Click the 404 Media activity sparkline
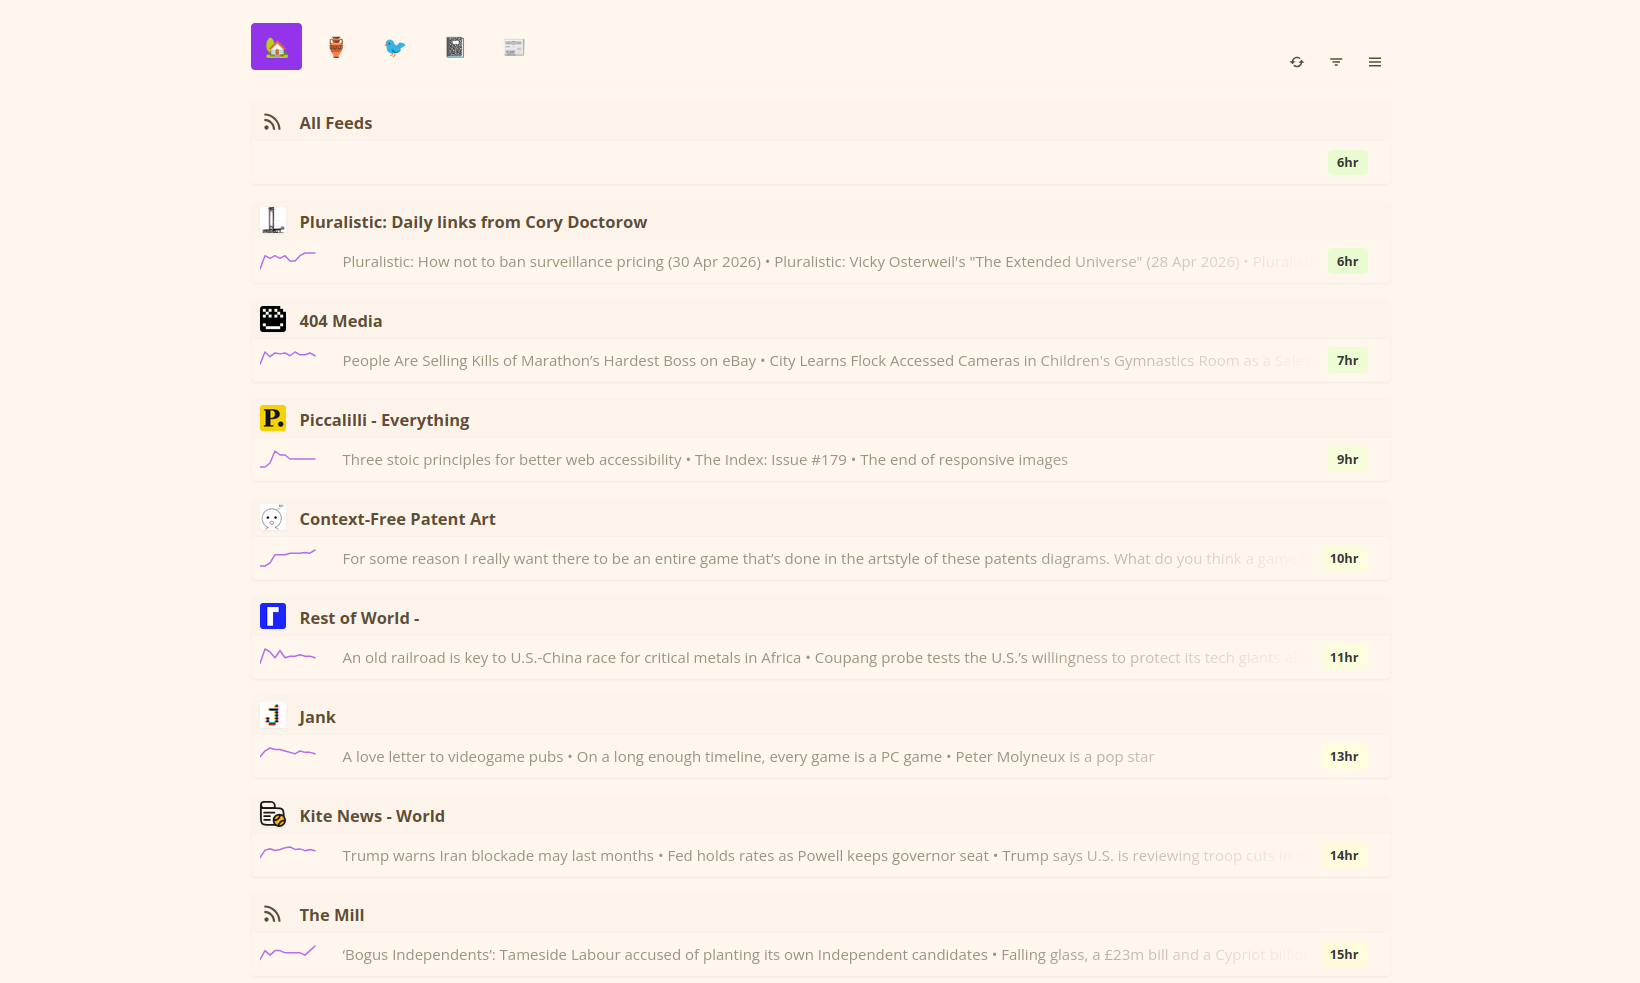 (288, 357)
